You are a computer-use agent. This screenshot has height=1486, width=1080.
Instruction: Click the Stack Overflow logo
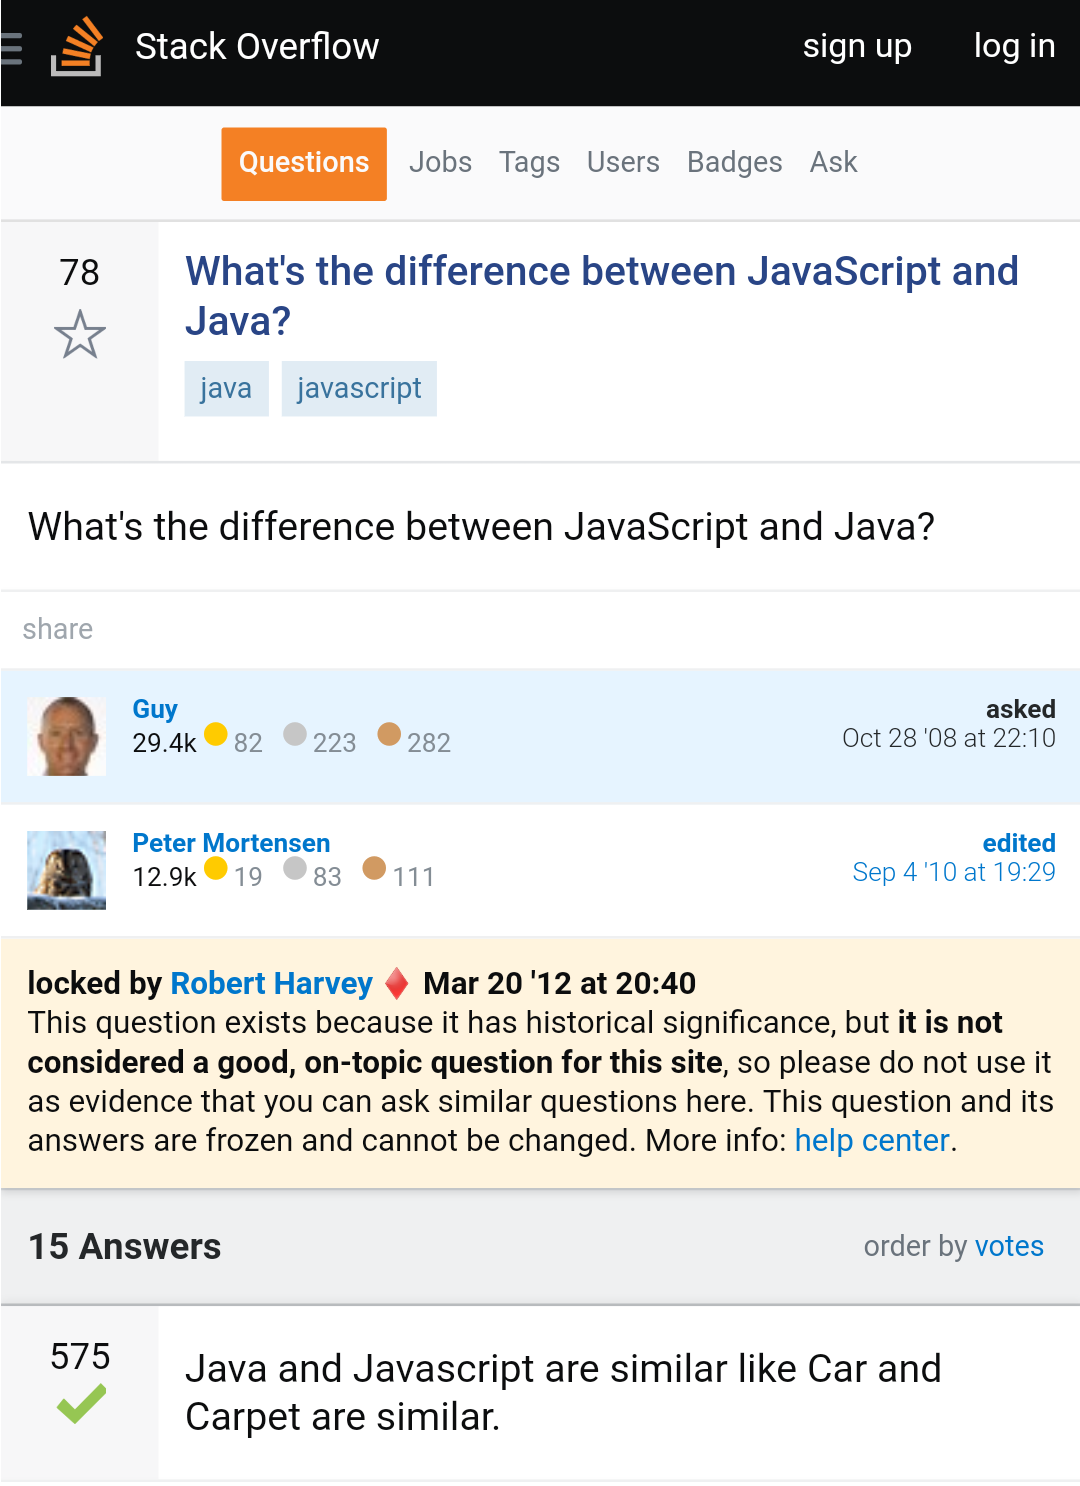pos(75,46)
